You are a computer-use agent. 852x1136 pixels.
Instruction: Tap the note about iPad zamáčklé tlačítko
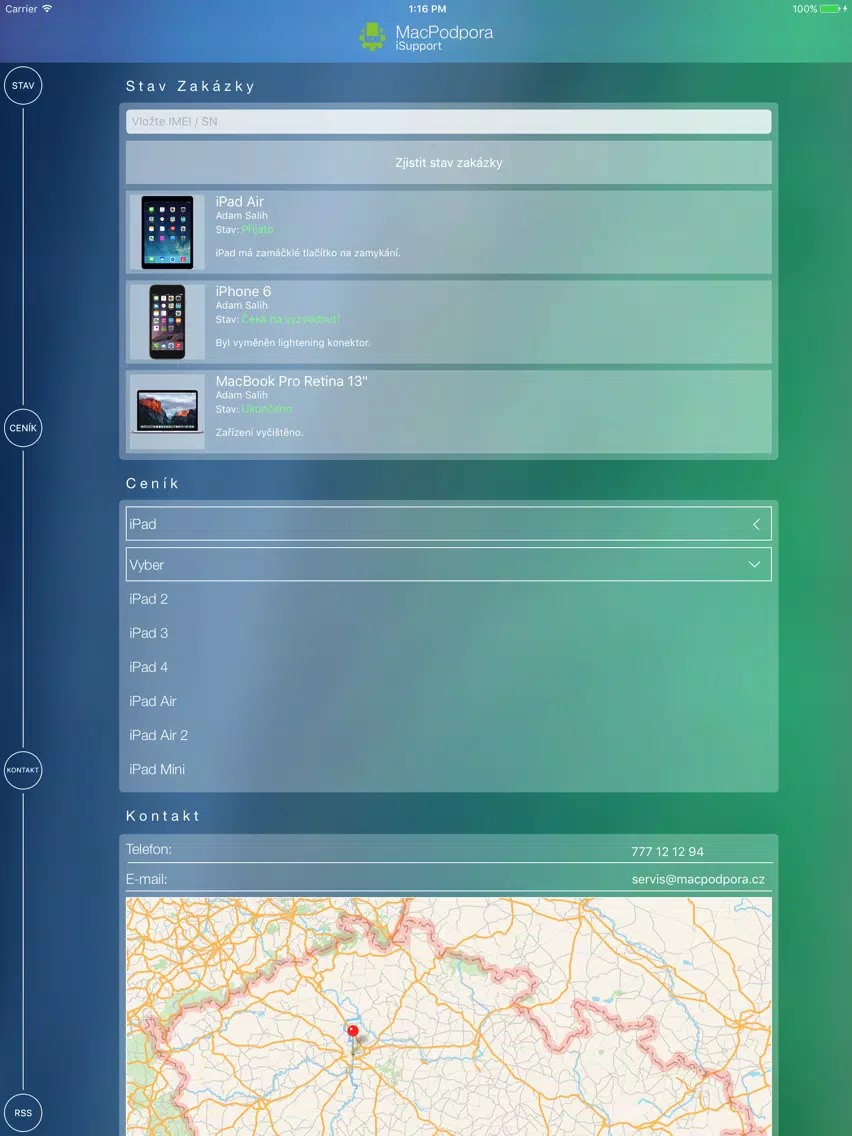[x=308, y=253]
